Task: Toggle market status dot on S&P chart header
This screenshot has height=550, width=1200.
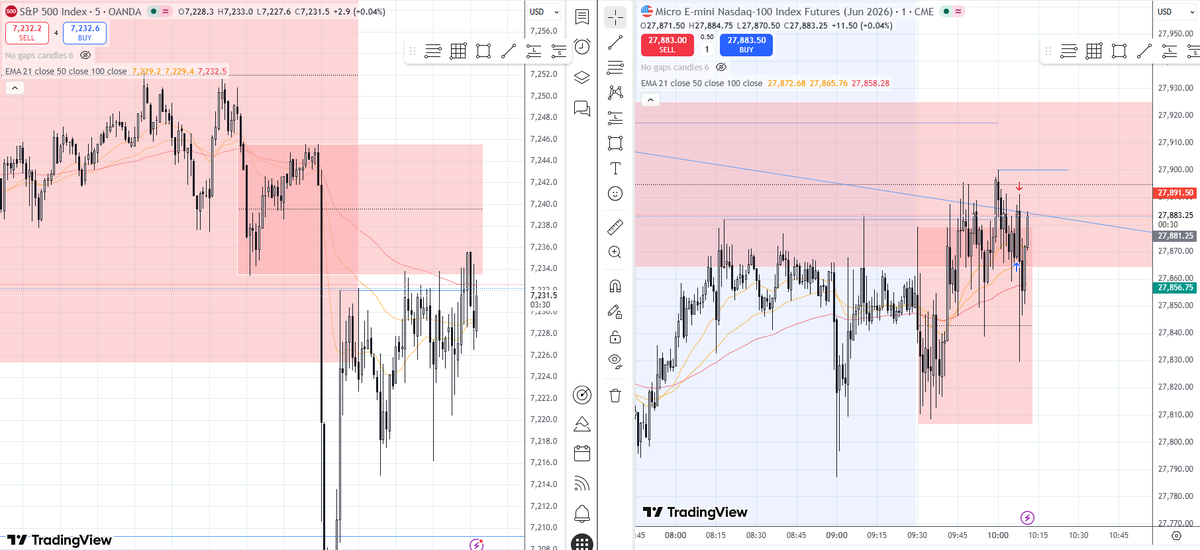Action: click(x=152, y=12)
